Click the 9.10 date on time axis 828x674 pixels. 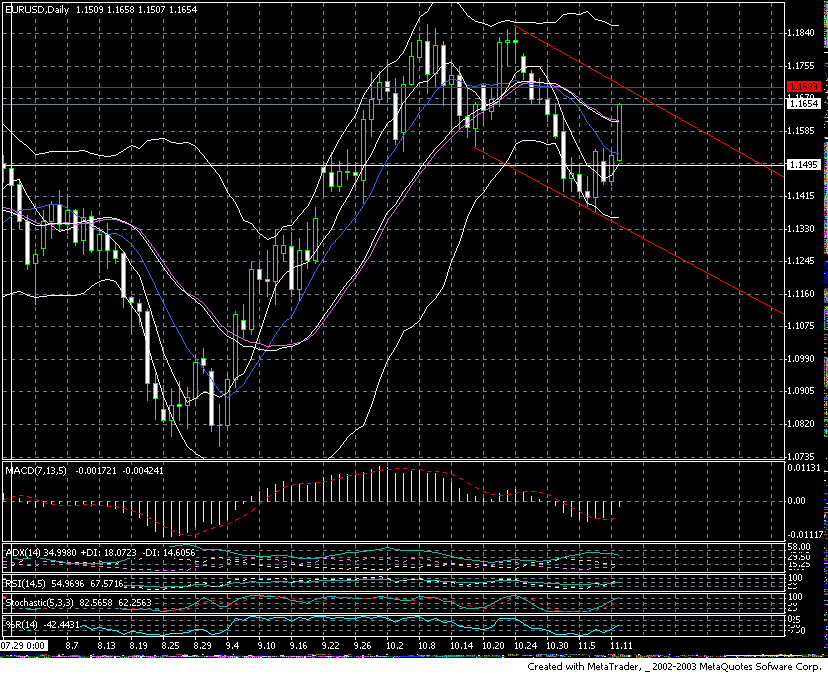tap(267, 645)
